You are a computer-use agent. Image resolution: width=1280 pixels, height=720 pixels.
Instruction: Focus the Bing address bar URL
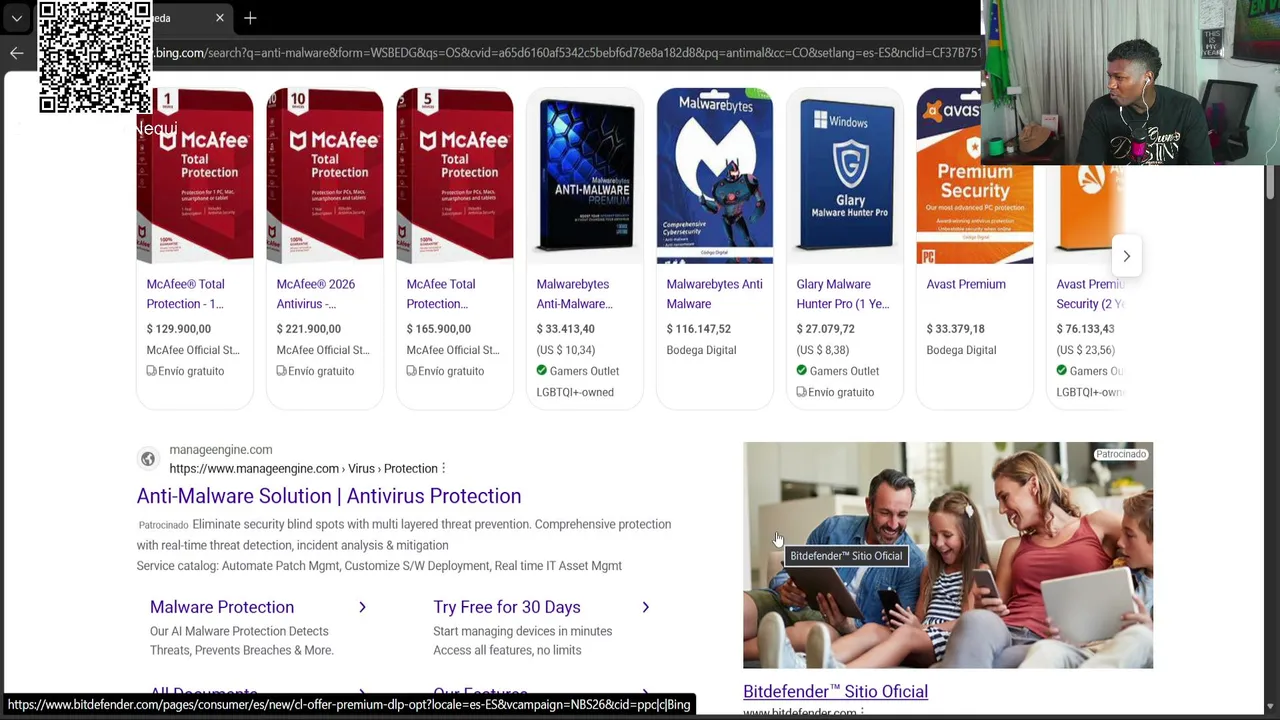pyautogui.click(x=567, y=53)
